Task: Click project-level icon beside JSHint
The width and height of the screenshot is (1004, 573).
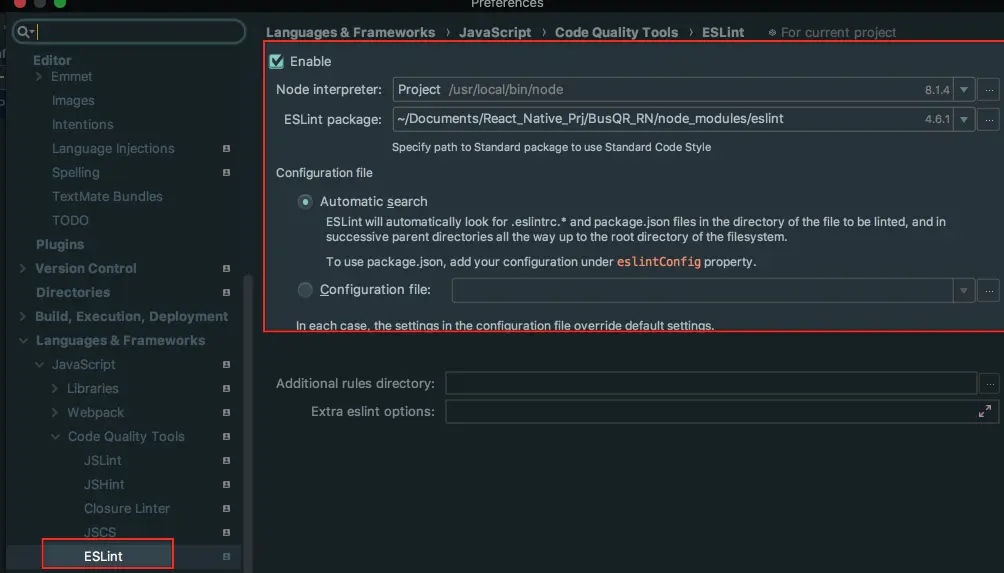Action: [x=226, y=485]
